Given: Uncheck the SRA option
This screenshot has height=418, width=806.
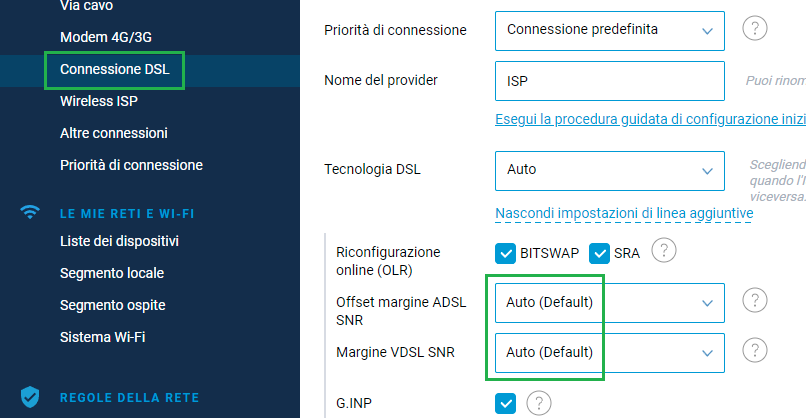Looking at the screenshot, I should [599, 253].
